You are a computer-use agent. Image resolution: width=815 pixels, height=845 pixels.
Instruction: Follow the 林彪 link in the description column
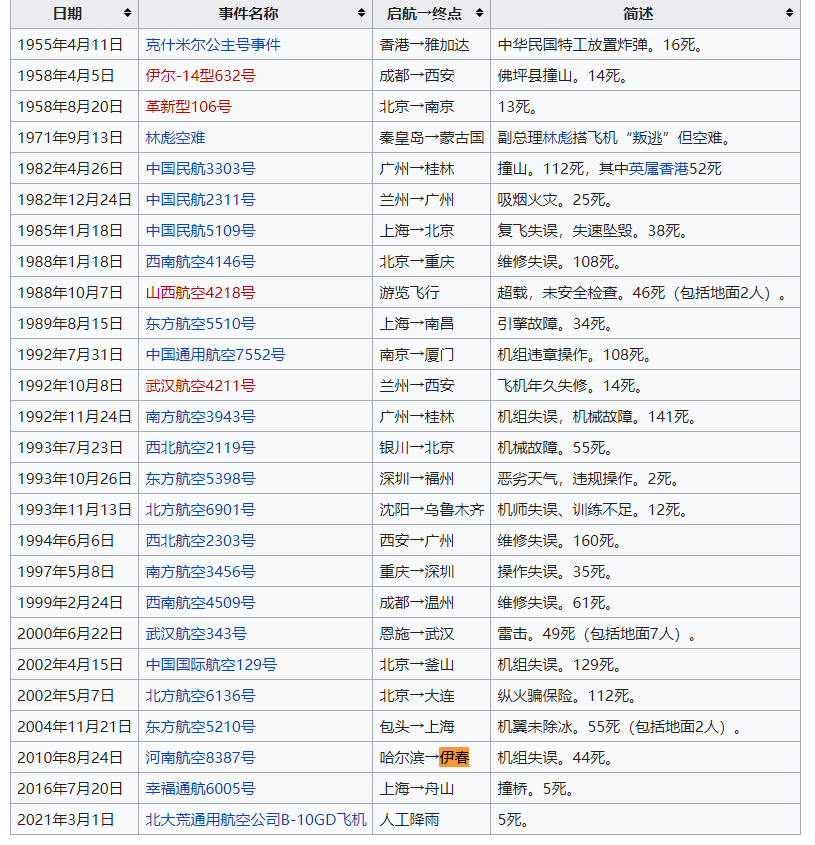(x=557, y=138)
